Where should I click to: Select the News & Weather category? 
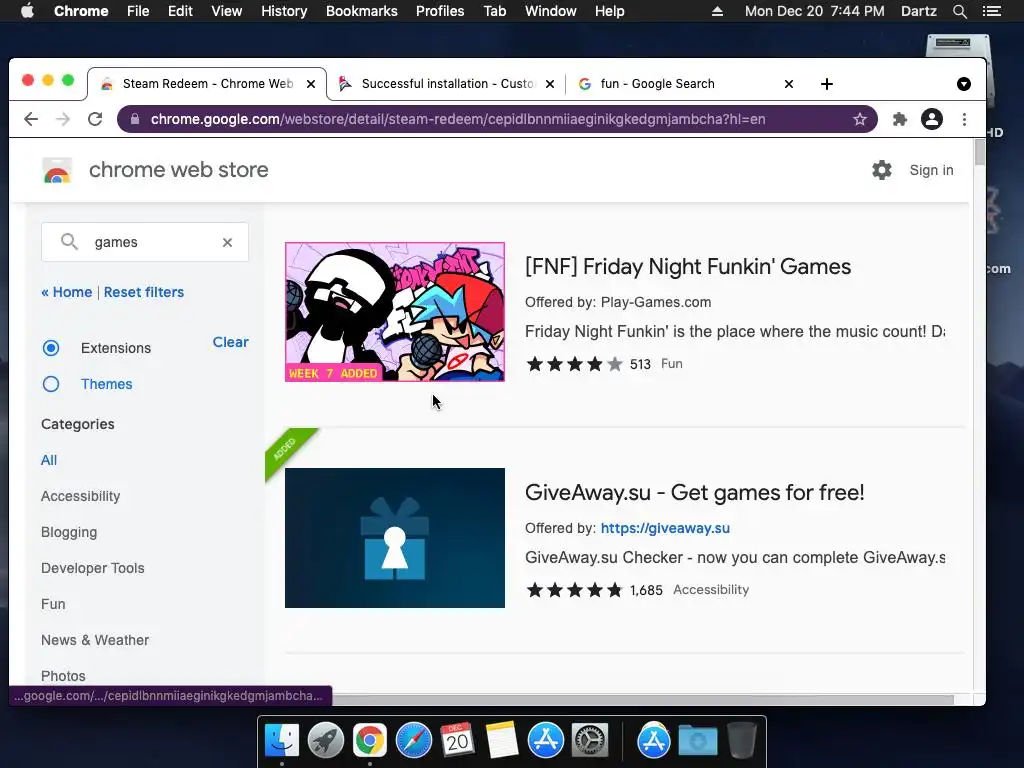click(95, 640)
